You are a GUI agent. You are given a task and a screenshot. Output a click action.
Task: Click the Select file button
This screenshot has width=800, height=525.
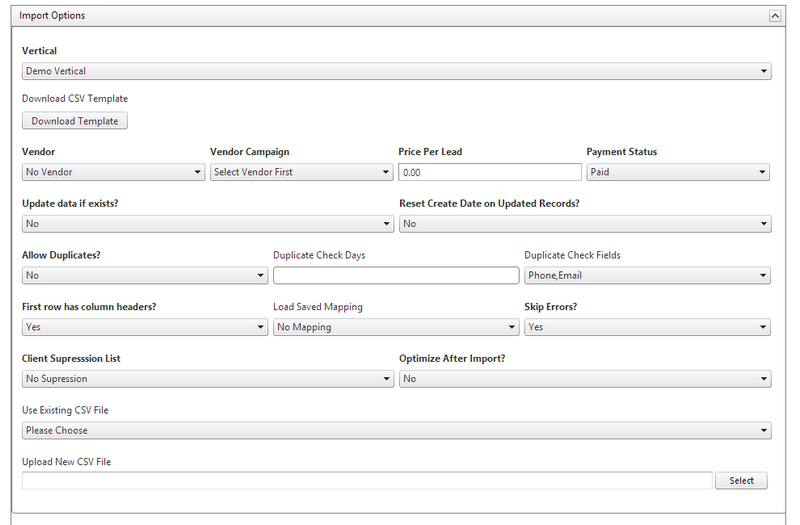(741, 481)
